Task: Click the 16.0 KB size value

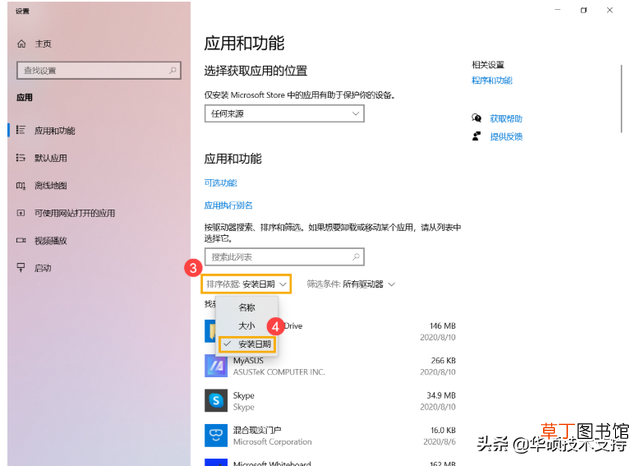Action: [x=443, y=430]
